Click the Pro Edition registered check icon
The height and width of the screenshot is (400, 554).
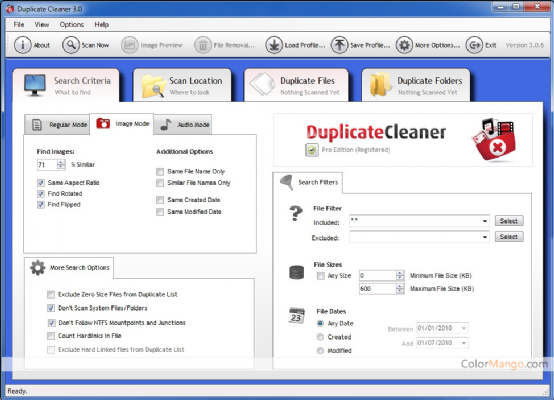pos(312,150)
